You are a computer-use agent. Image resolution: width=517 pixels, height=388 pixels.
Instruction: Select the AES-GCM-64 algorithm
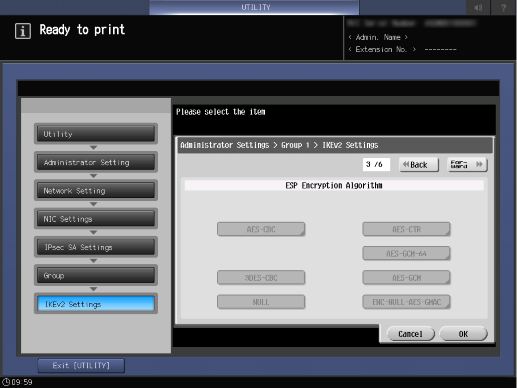406,254
